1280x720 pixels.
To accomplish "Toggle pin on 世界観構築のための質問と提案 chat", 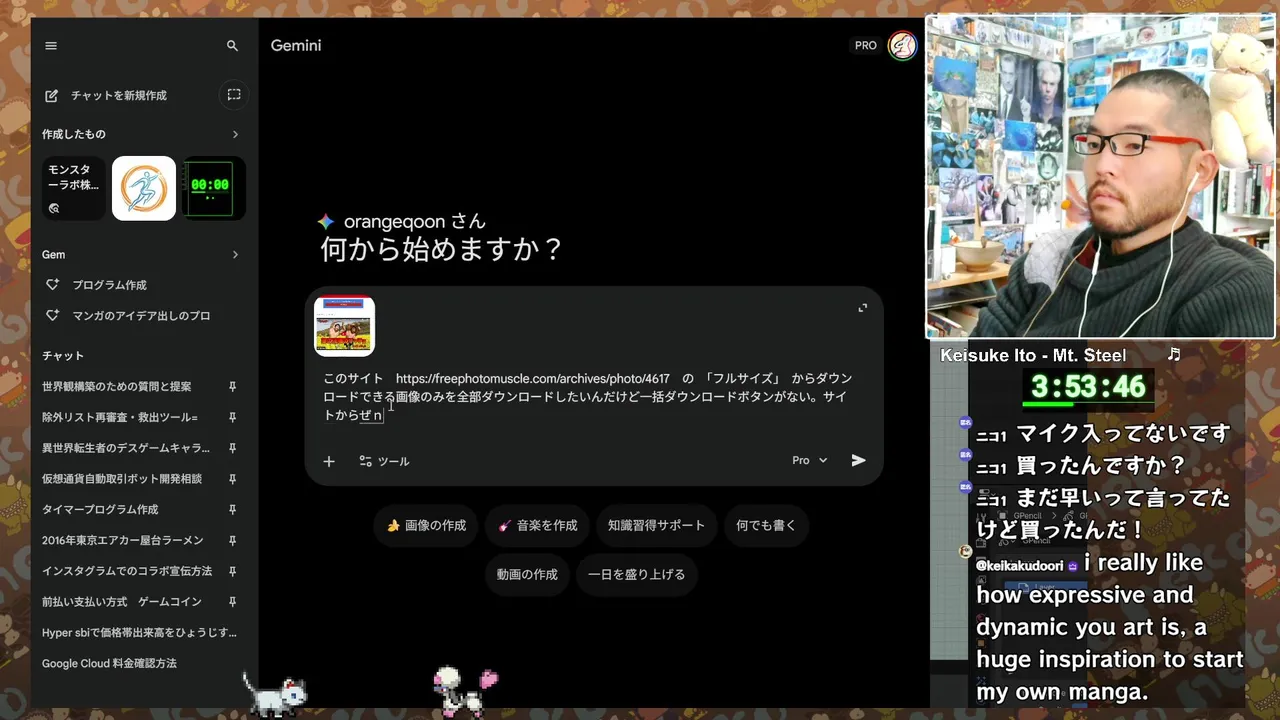I will tap(232, 386).
